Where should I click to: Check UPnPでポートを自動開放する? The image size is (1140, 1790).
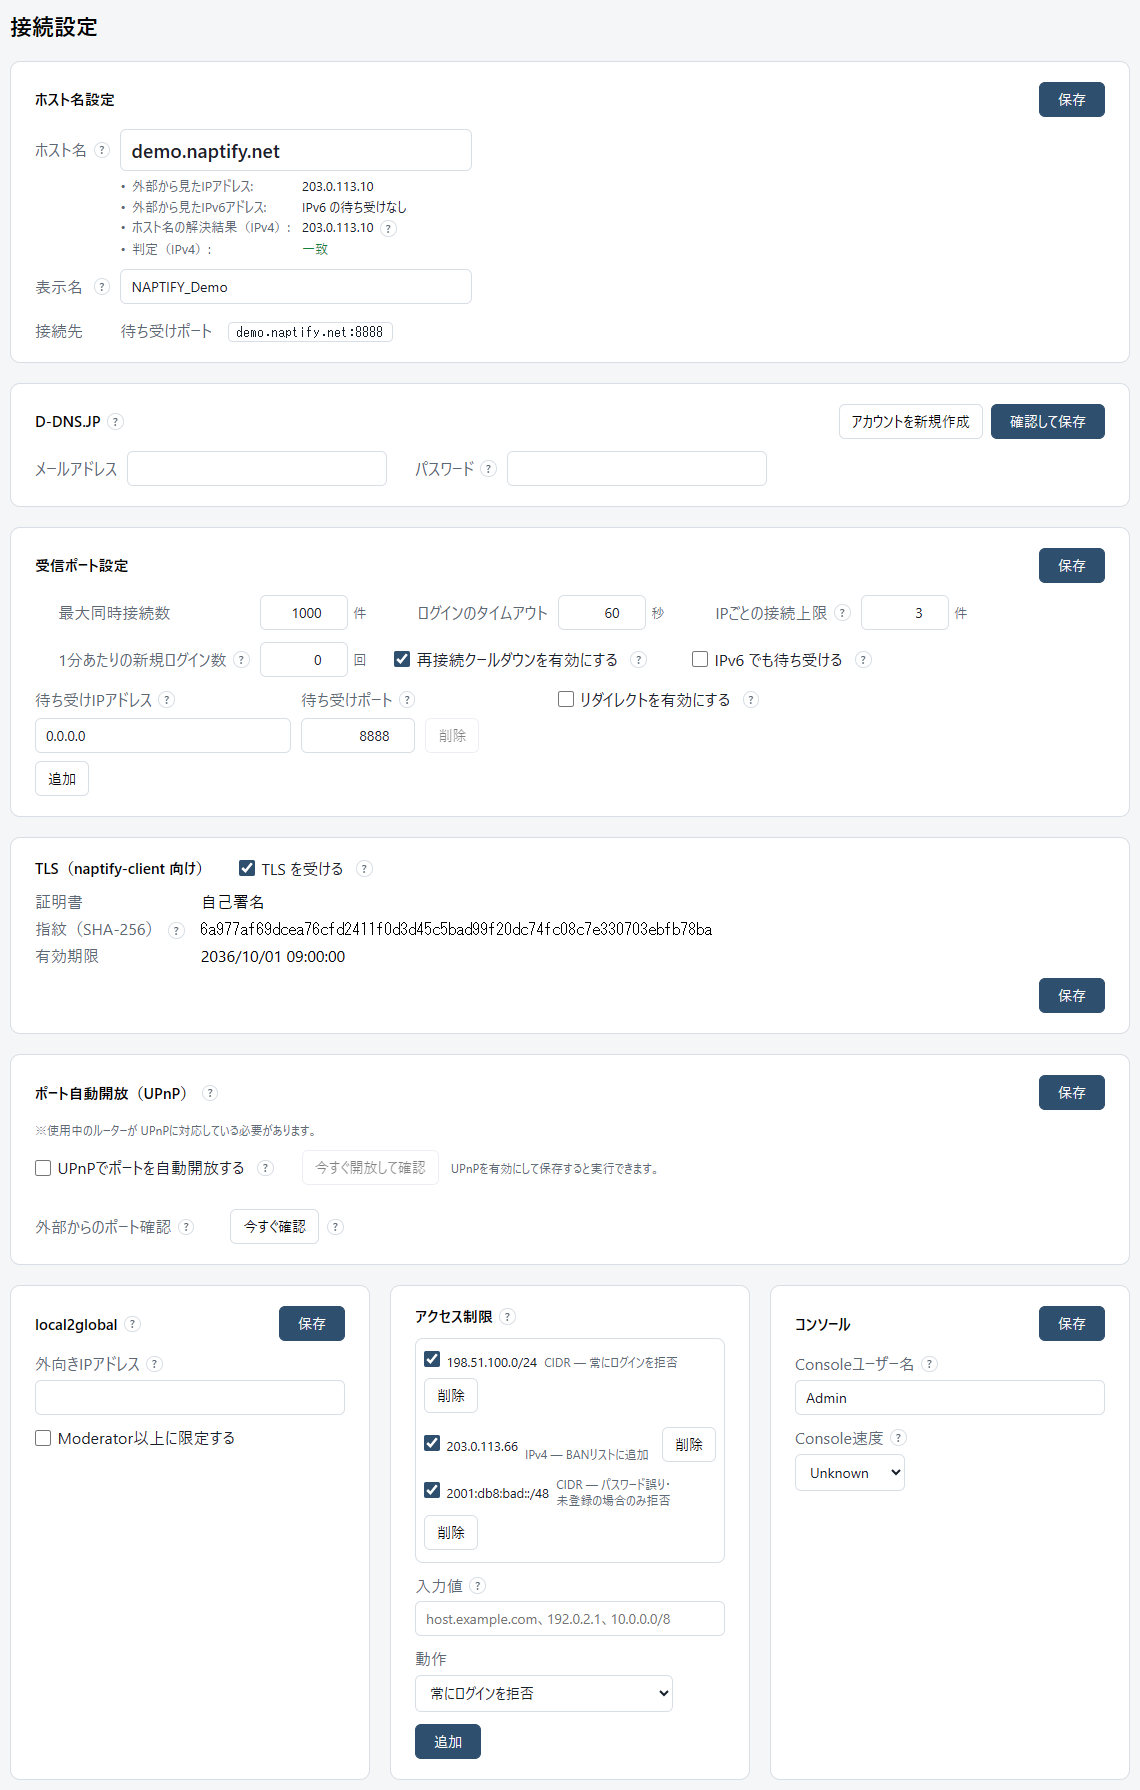coord(43,1168)
